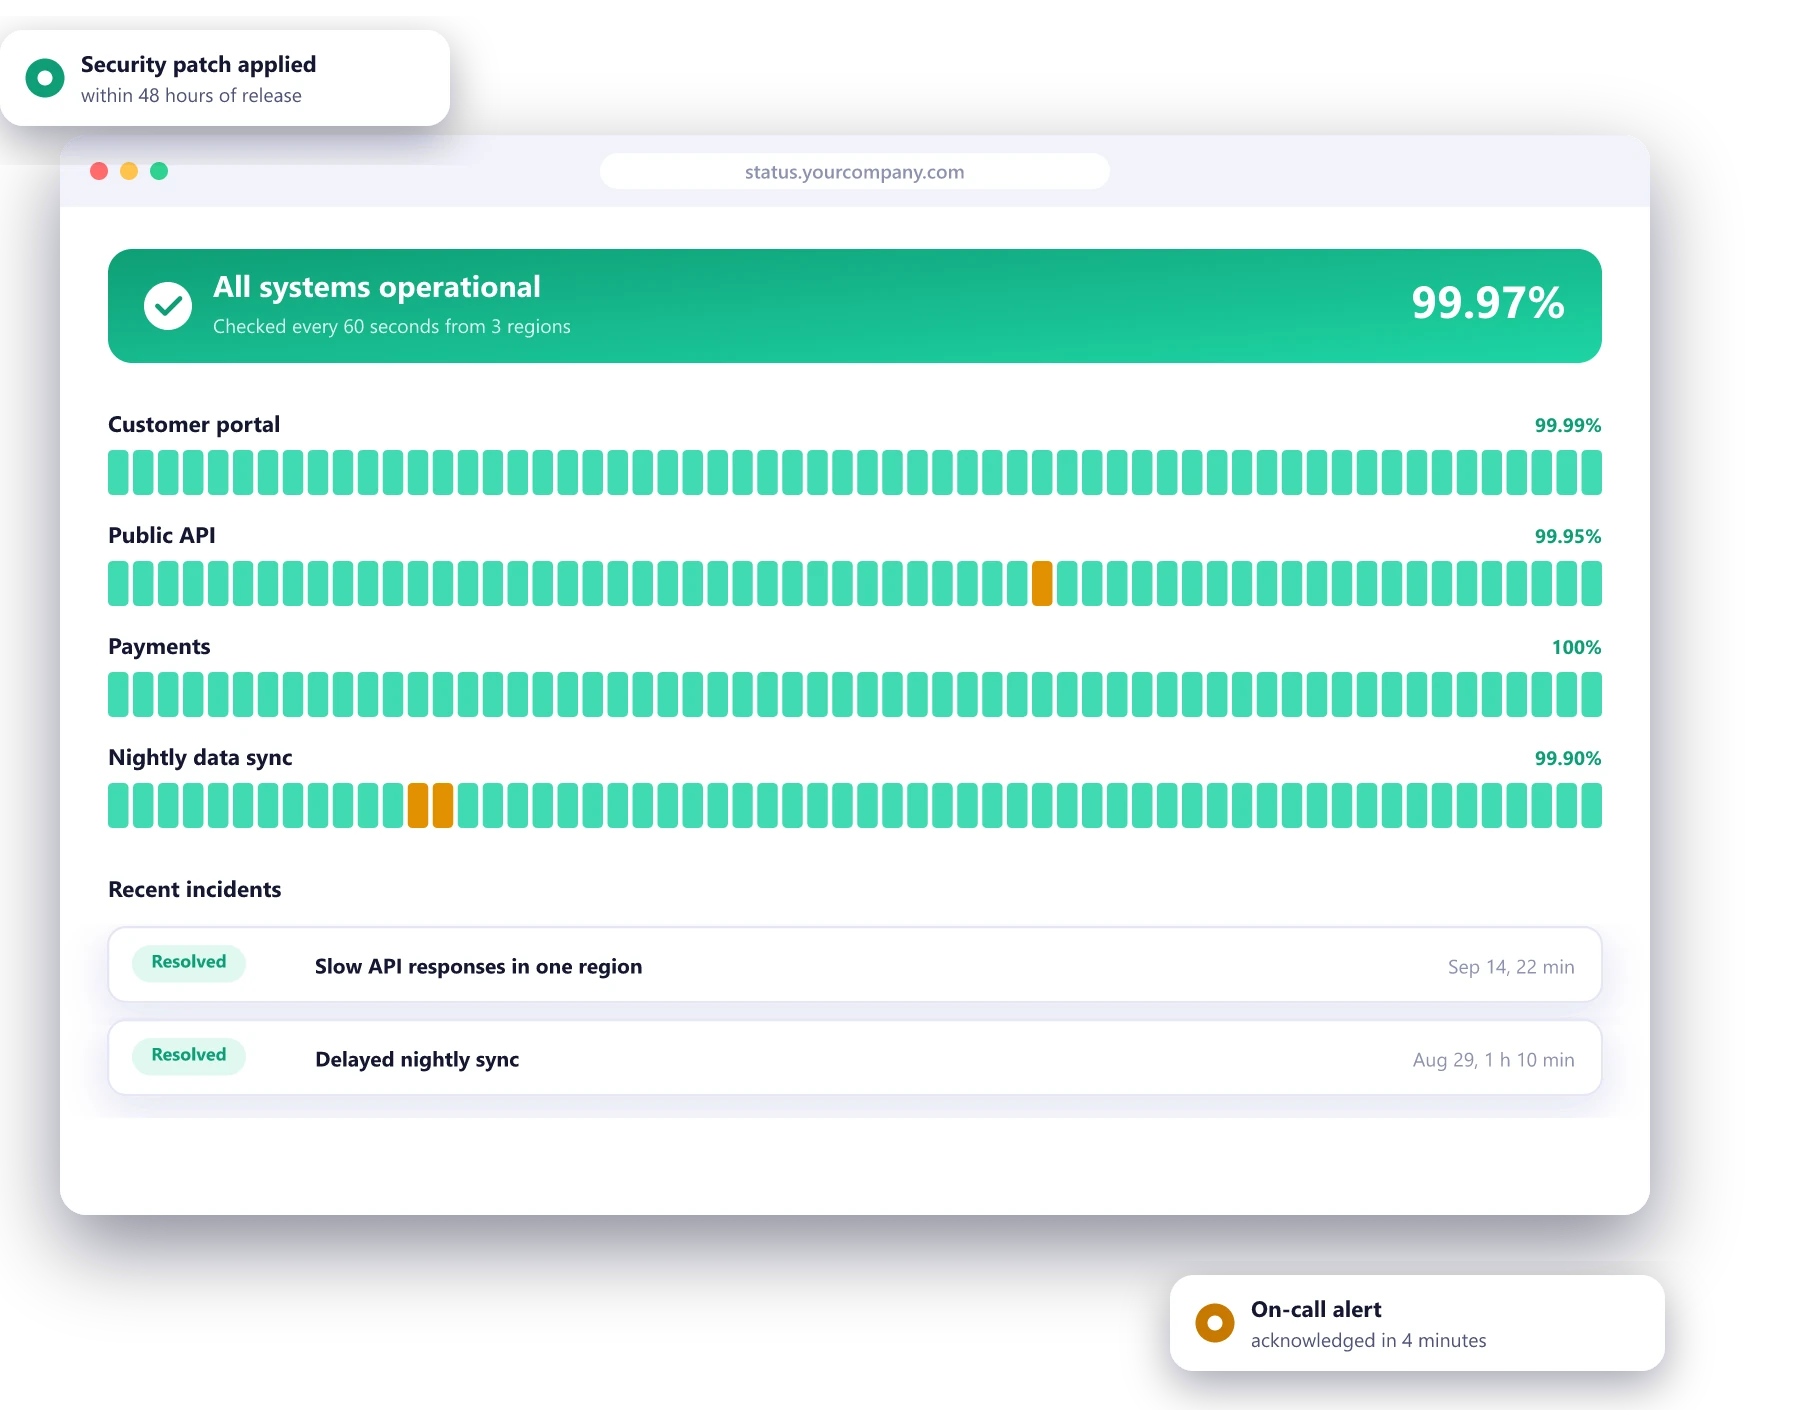The image size is (1800, 1410).
Task: Click the 'Sep 14, 22 min' timestamp
Action: [x=1511, y=967]
